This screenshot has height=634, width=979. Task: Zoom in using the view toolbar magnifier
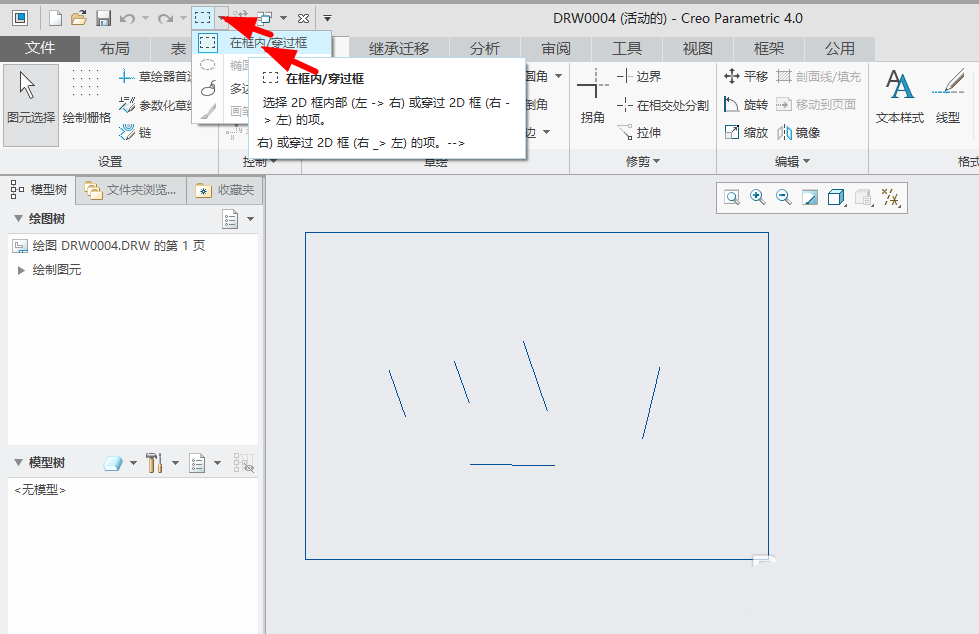pyautogui.click(x=758, y=198)
